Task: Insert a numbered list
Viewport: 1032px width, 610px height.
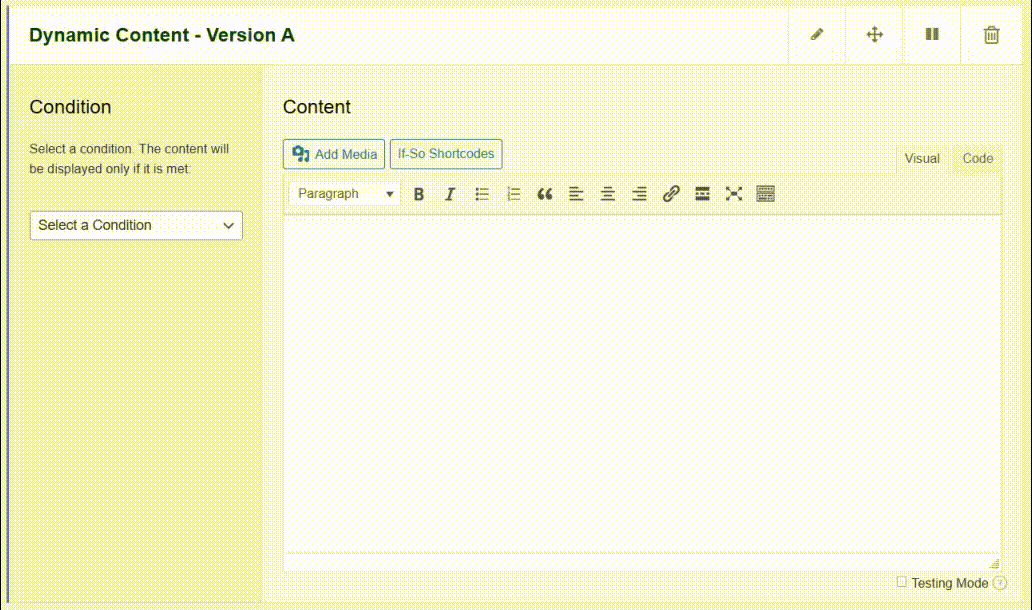Action: point(514,194)
